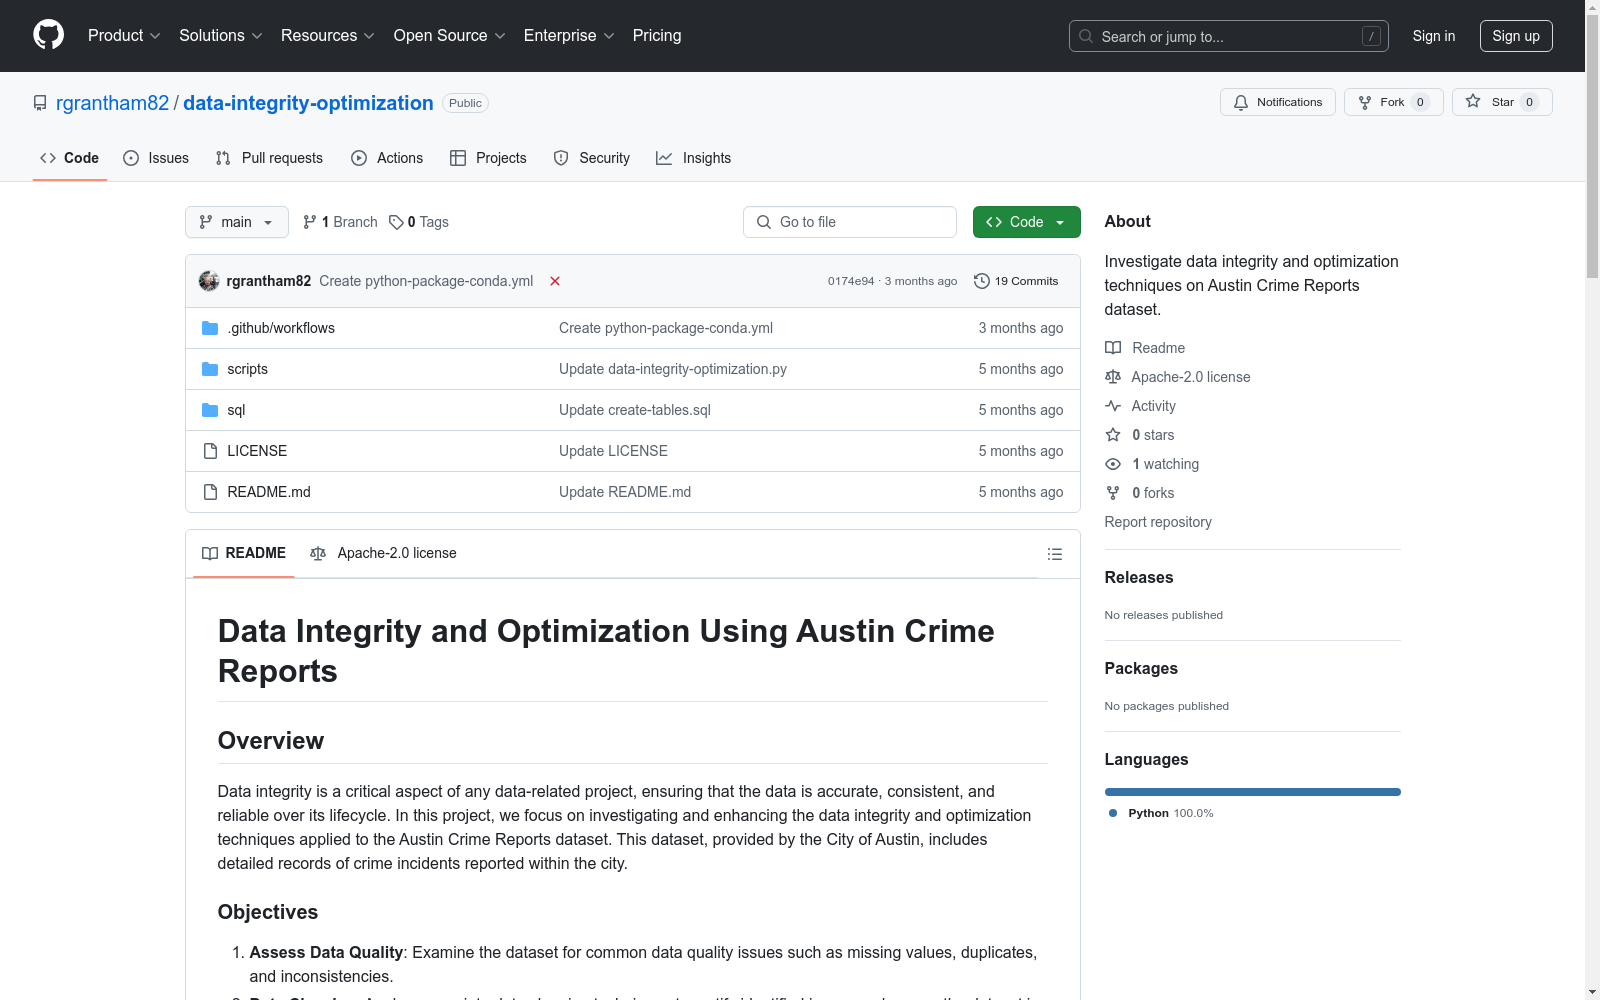Click the Sign up button
1600x1000 pixels.
click(1516, 36)
